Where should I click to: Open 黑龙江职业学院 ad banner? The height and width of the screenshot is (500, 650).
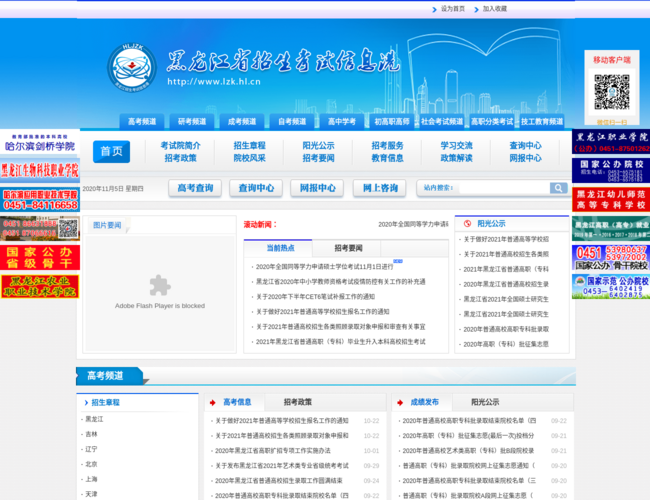611,141
